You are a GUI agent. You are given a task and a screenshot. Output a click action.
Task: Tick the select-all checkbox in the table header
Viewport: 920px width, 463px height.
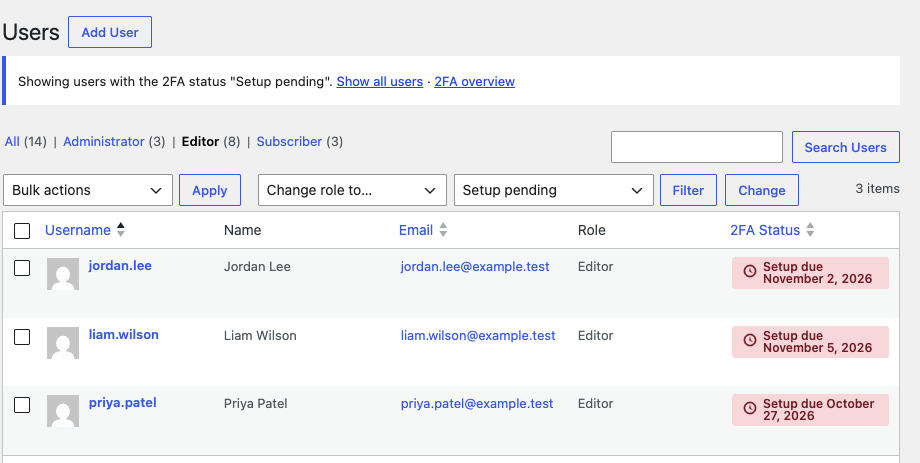(x=22, y=231)
